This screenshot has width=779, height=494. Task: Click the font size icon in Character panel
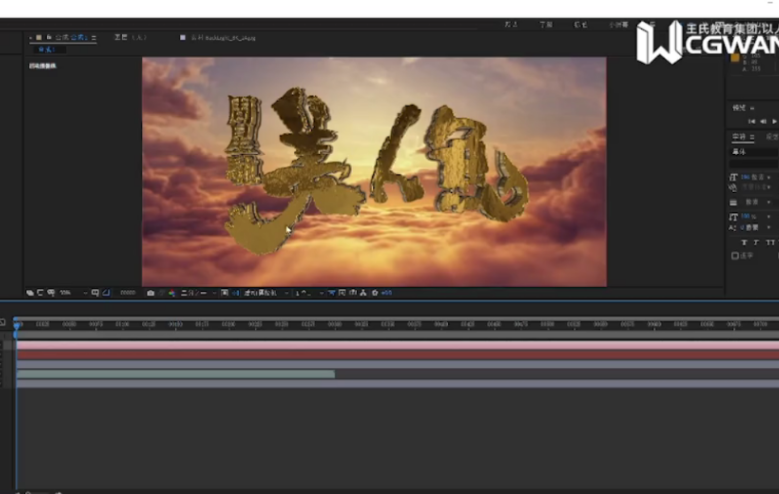[x=734, y=177]
